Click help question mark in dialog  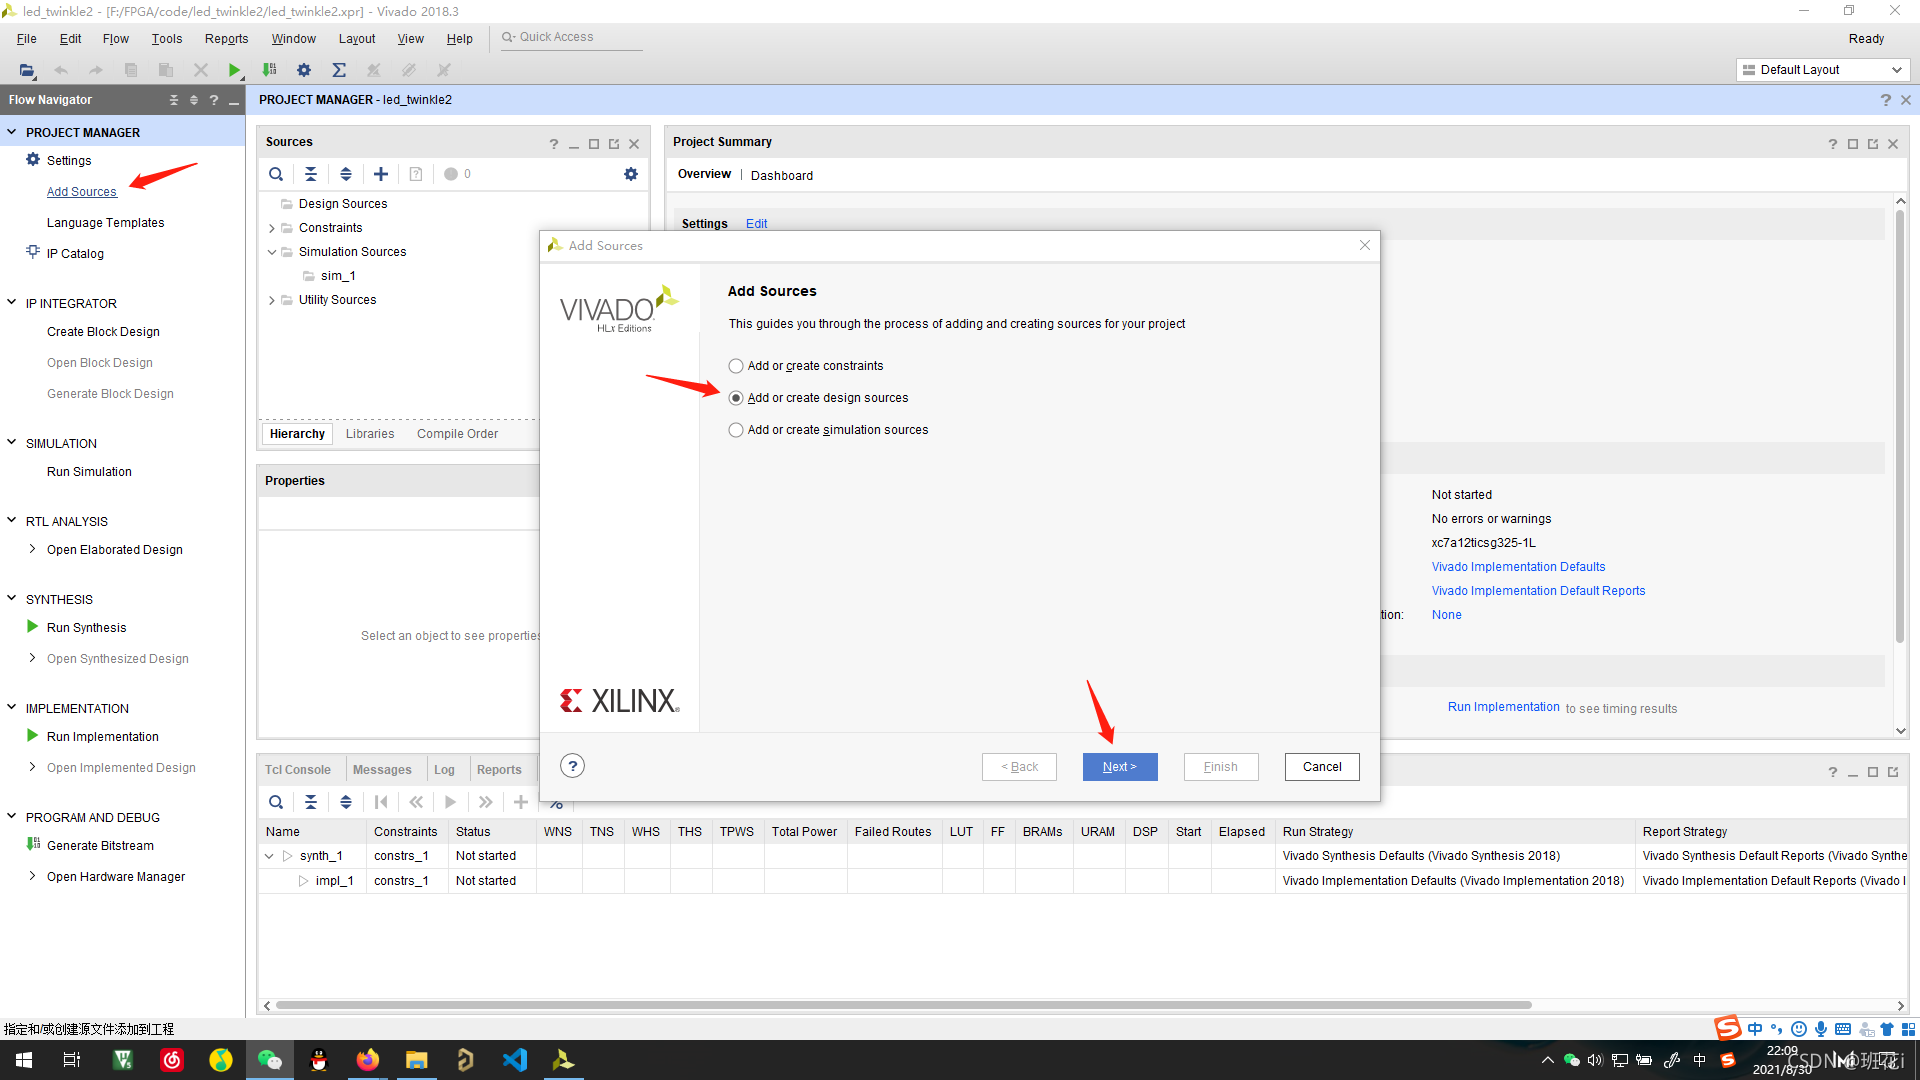[x=572, y=766]
